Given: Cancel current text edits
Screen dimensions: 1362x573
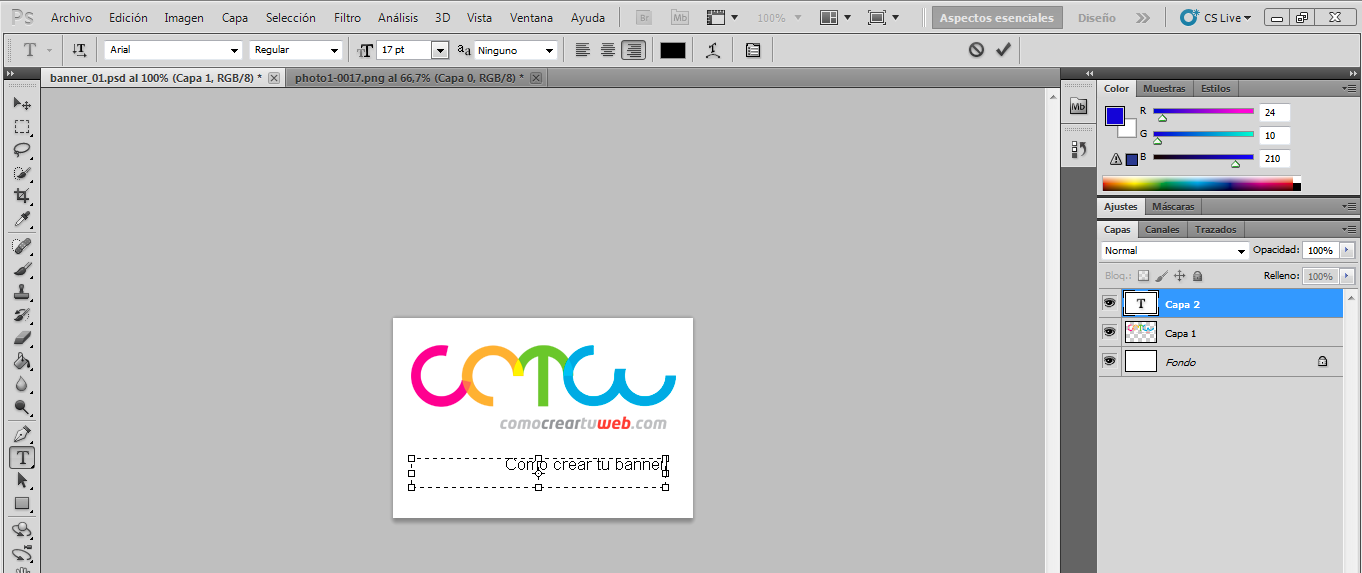Looking at the screenshot, I should click(976, 50).
